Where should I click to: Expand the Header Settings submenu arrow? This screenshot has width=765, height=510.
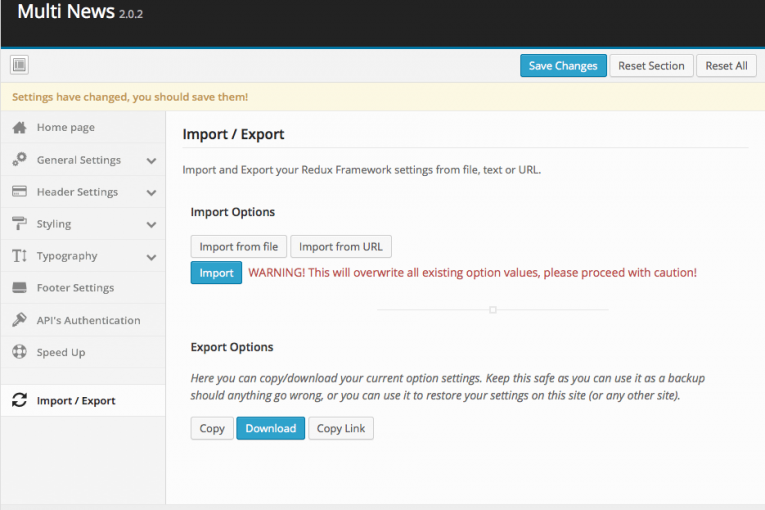click(152, 193)
